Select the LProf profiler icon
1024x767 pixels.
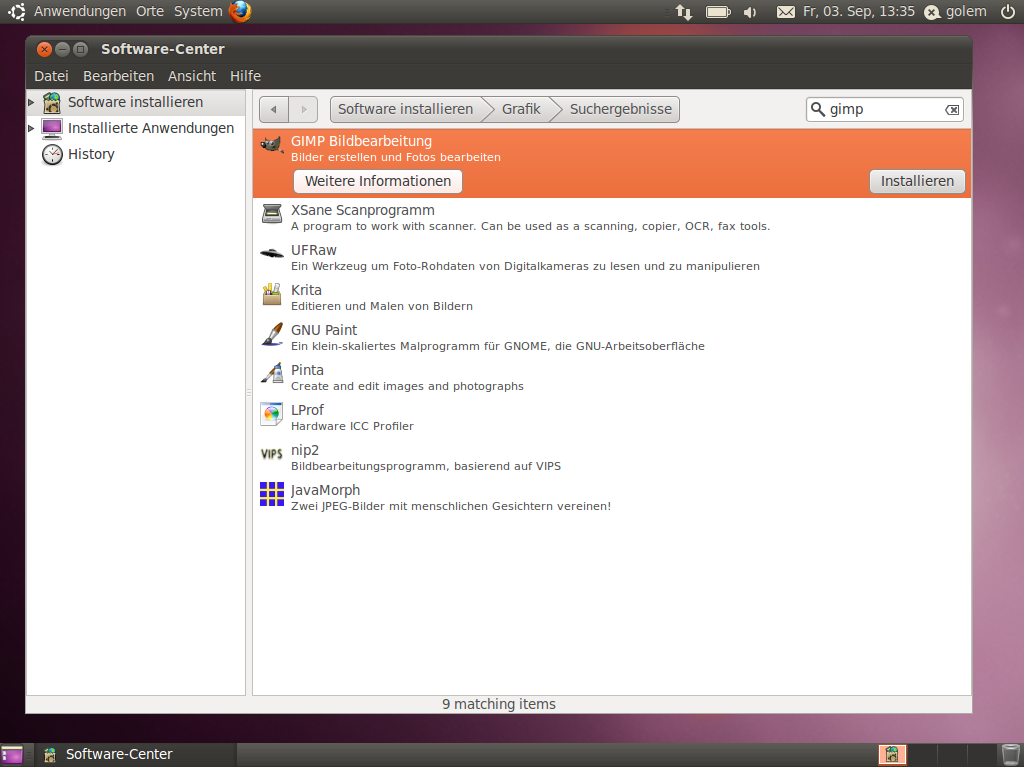[272, 414]
